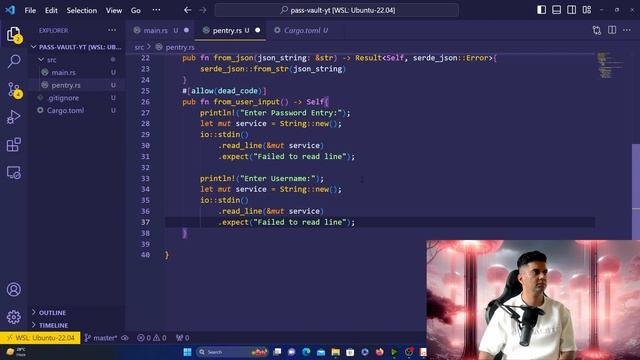Open the Edit menu

(x=51, y=10)
